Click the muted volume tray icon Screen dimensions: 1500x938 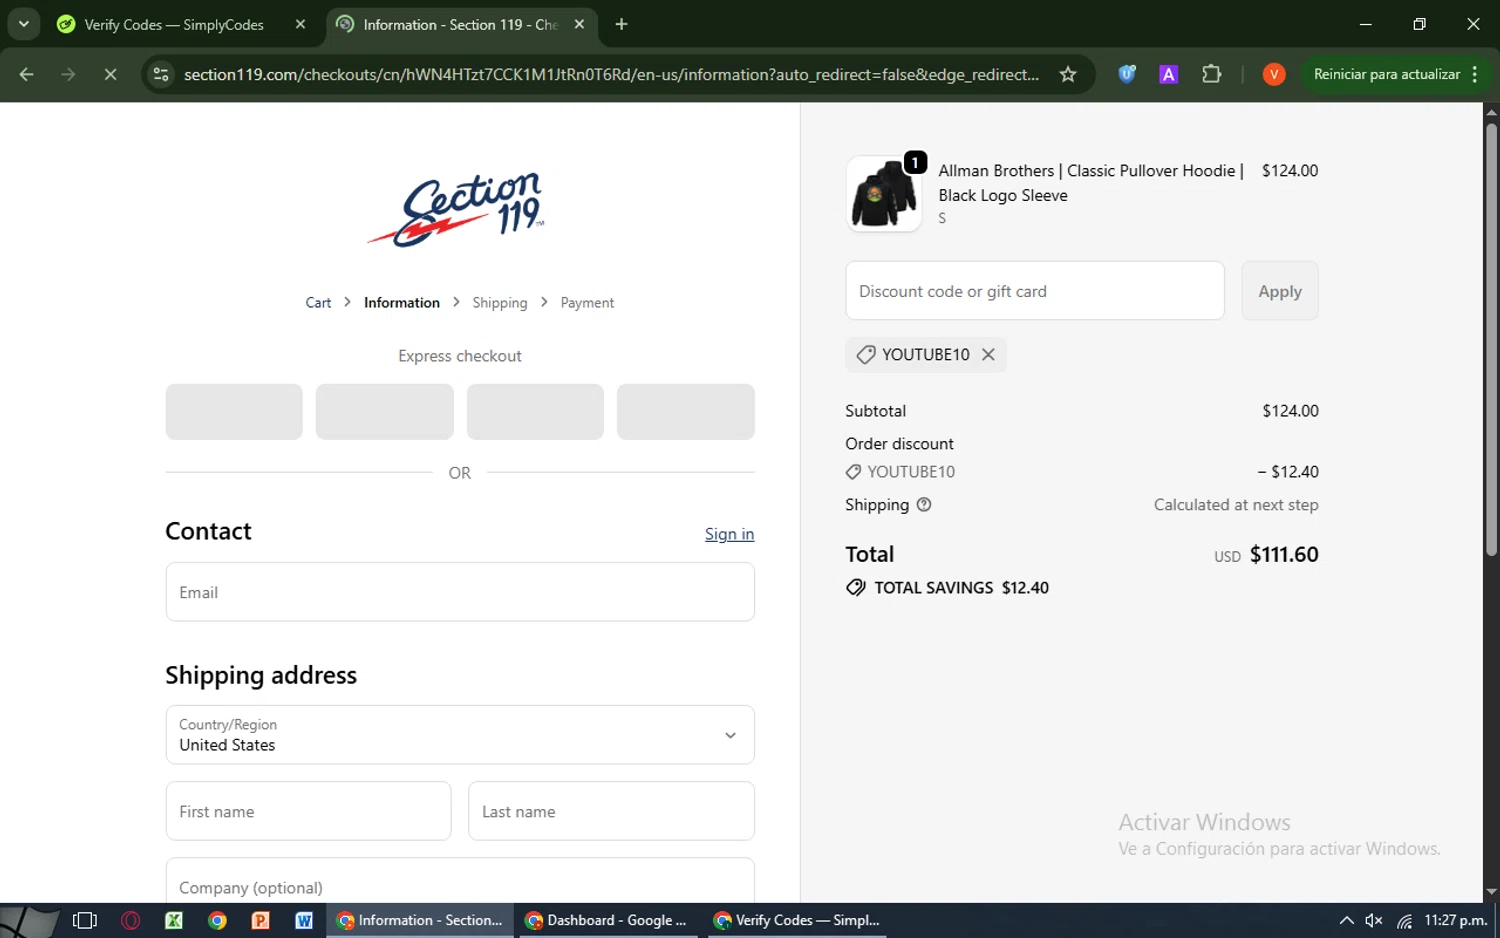point(1374,920)
